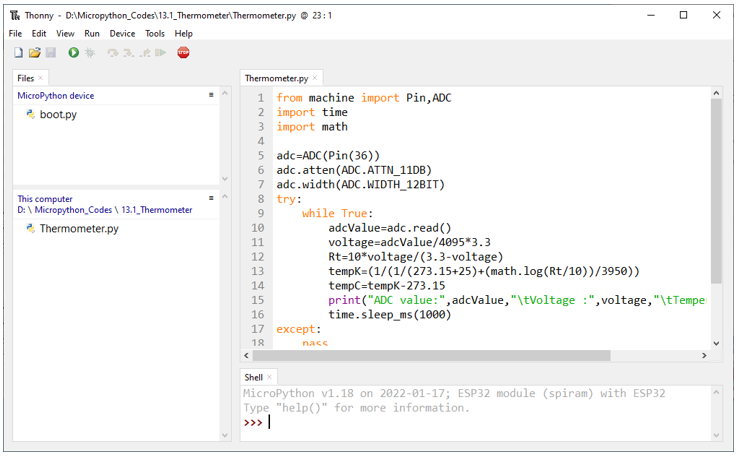Open the This computer panel menu icon
The width and height of the screenshot is (738, 456).
coord(211,198)
